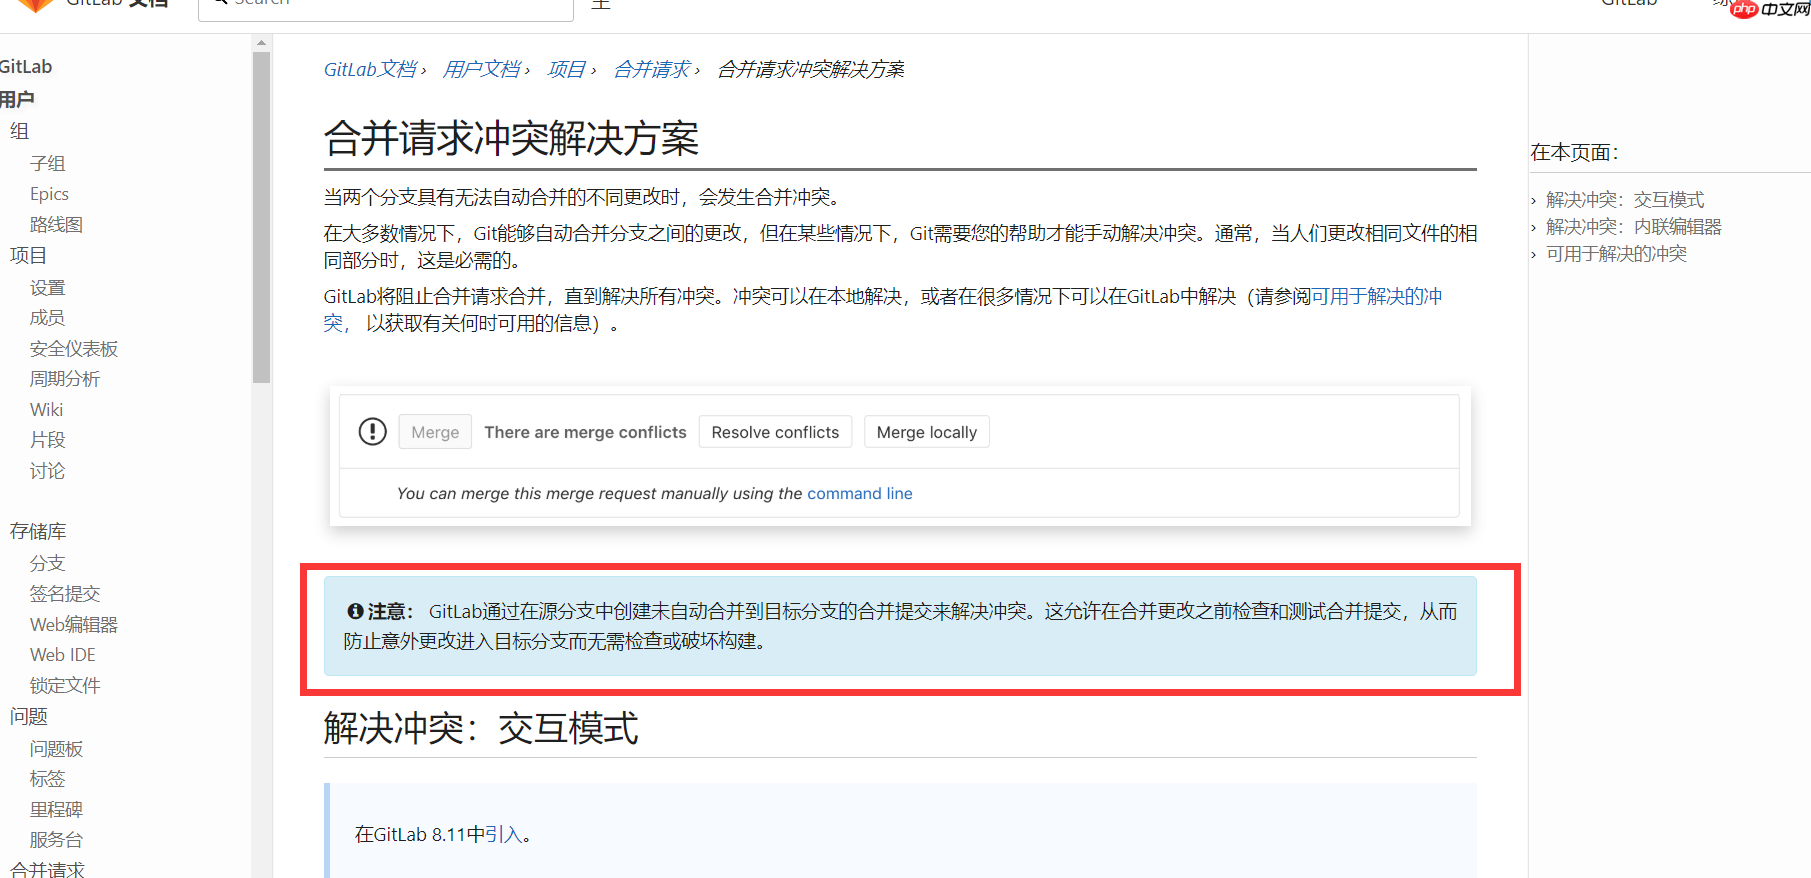Click the There are merge conflicts text
Screen dimensions: 1811x878
click(585, 432)
